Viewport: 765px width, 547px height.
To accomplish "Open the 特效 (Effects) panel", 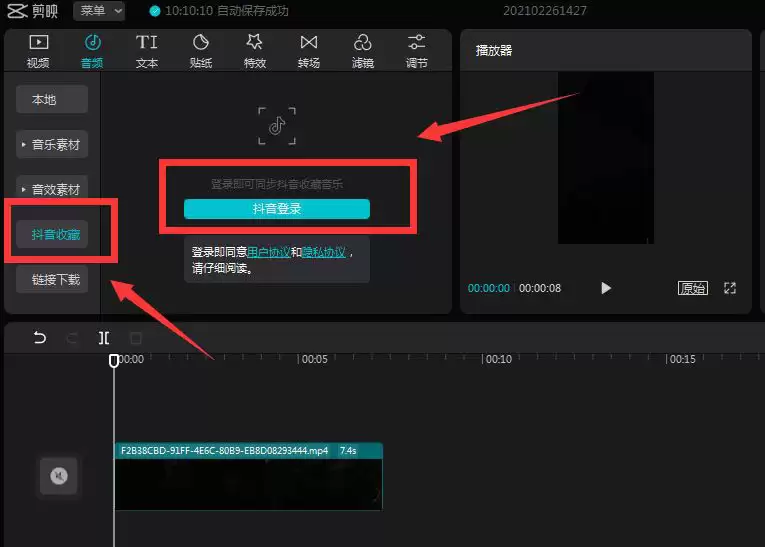I will pos(255,50).
